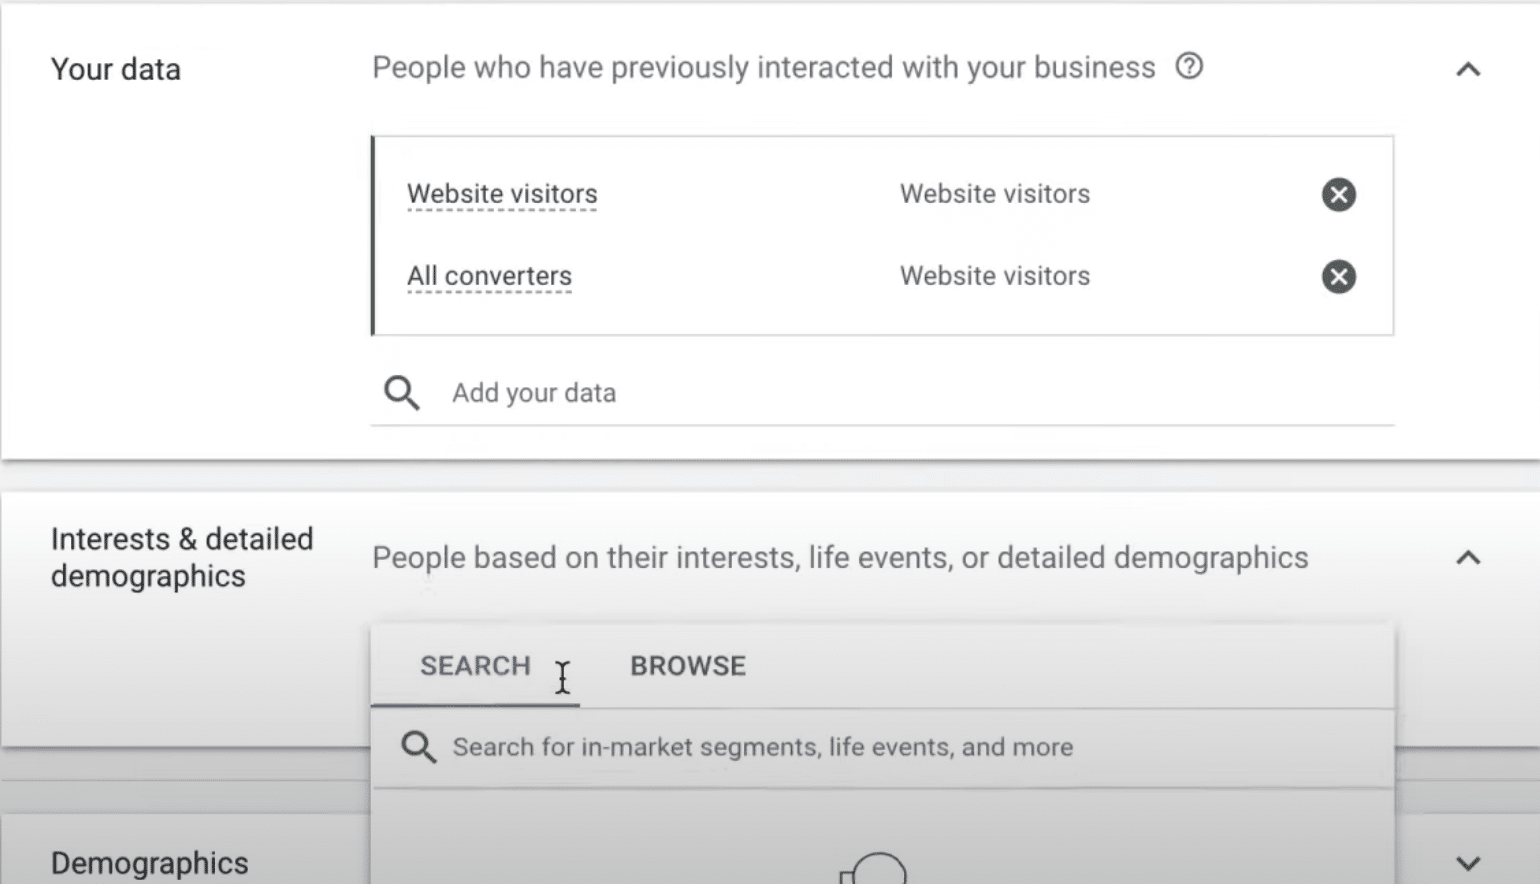
Task: Click the People based on their interests description
Action: click(x=840, y=557)
